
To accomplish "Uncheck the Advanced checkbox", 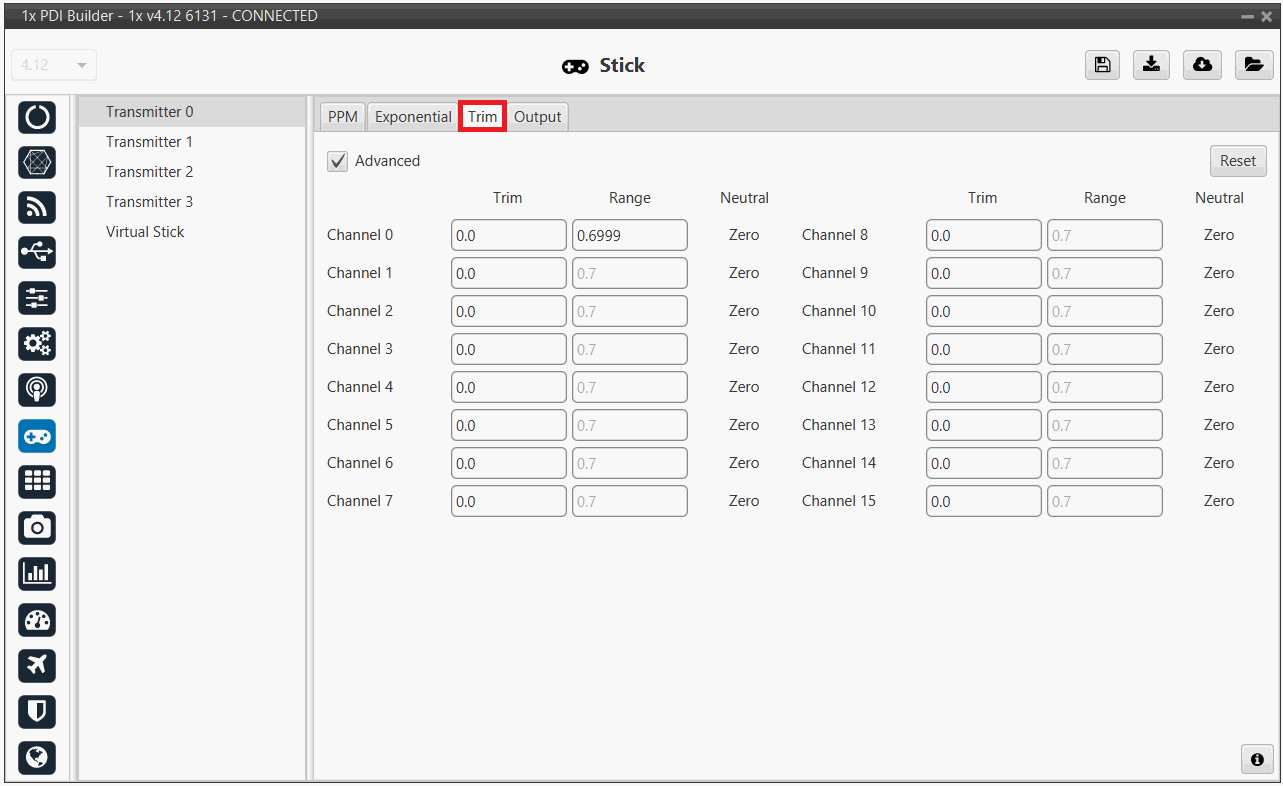I will [338, 161].
